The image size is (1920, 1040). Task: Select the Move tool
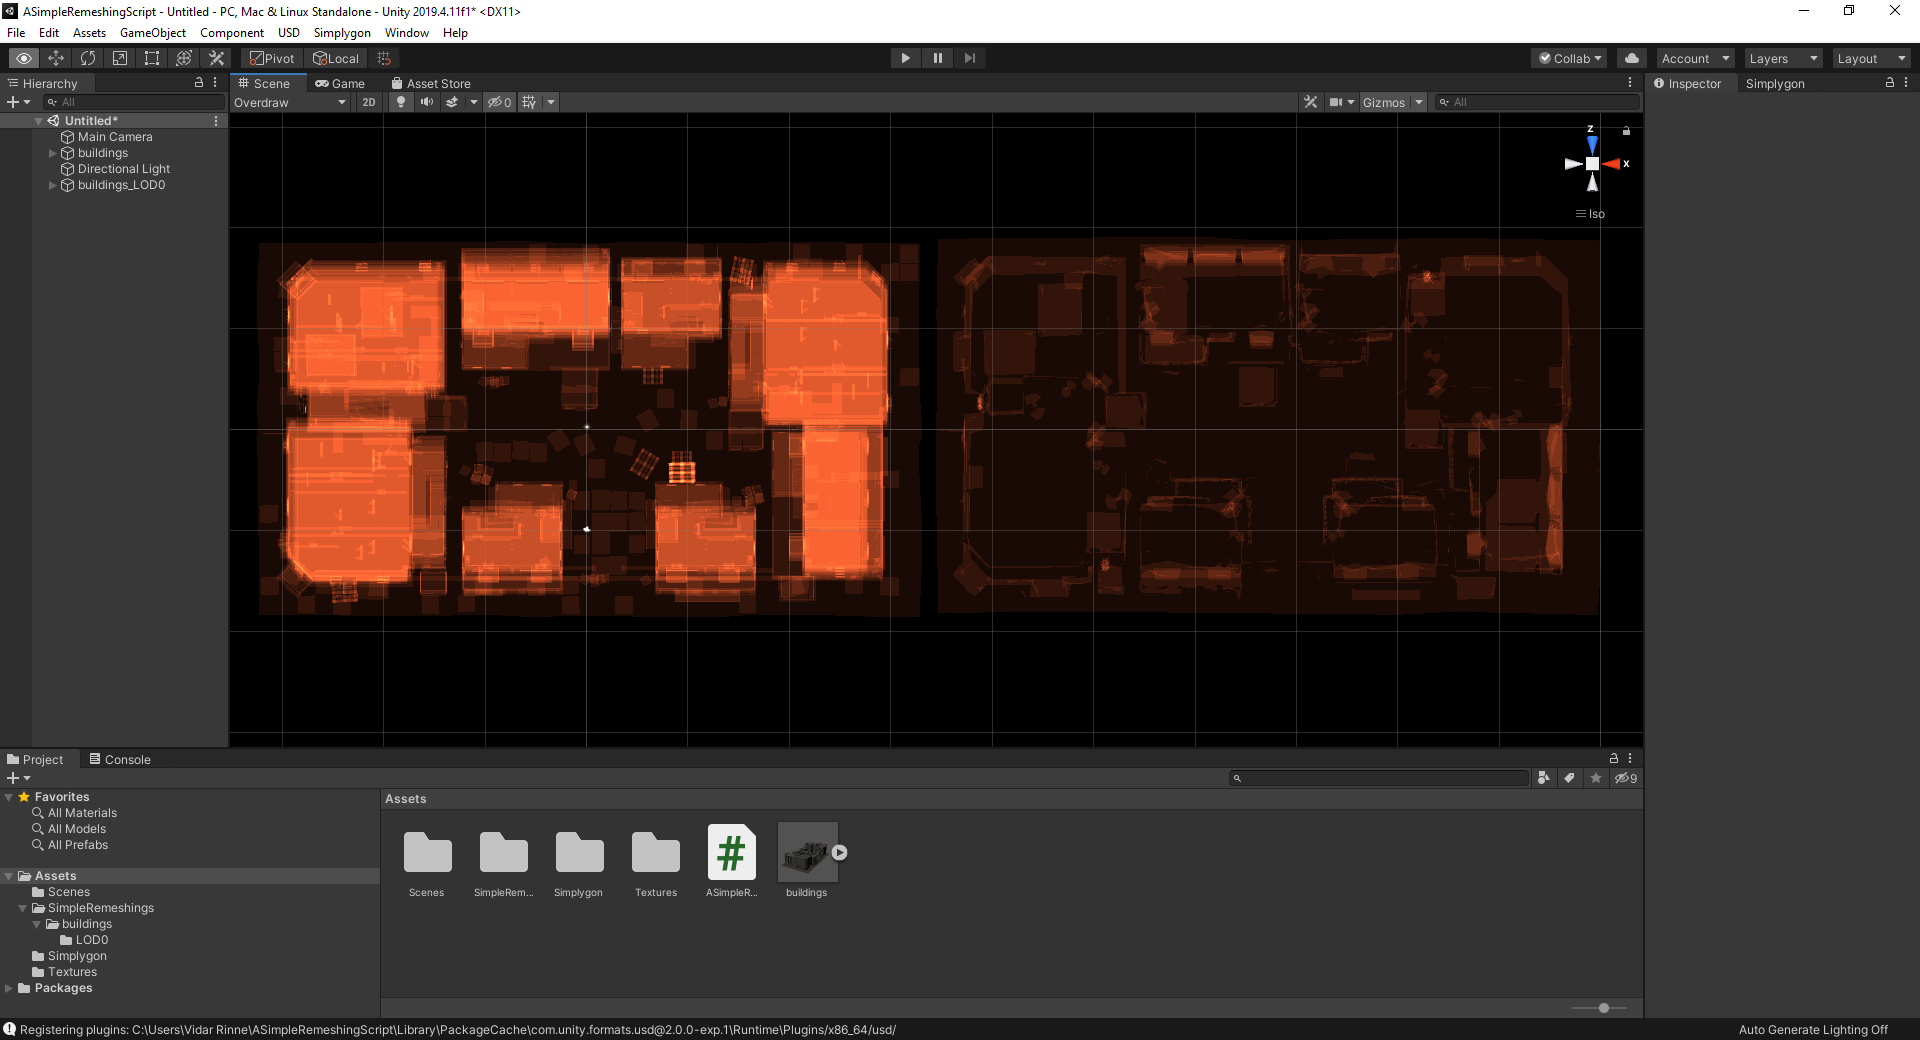click(x=56, y=58)
